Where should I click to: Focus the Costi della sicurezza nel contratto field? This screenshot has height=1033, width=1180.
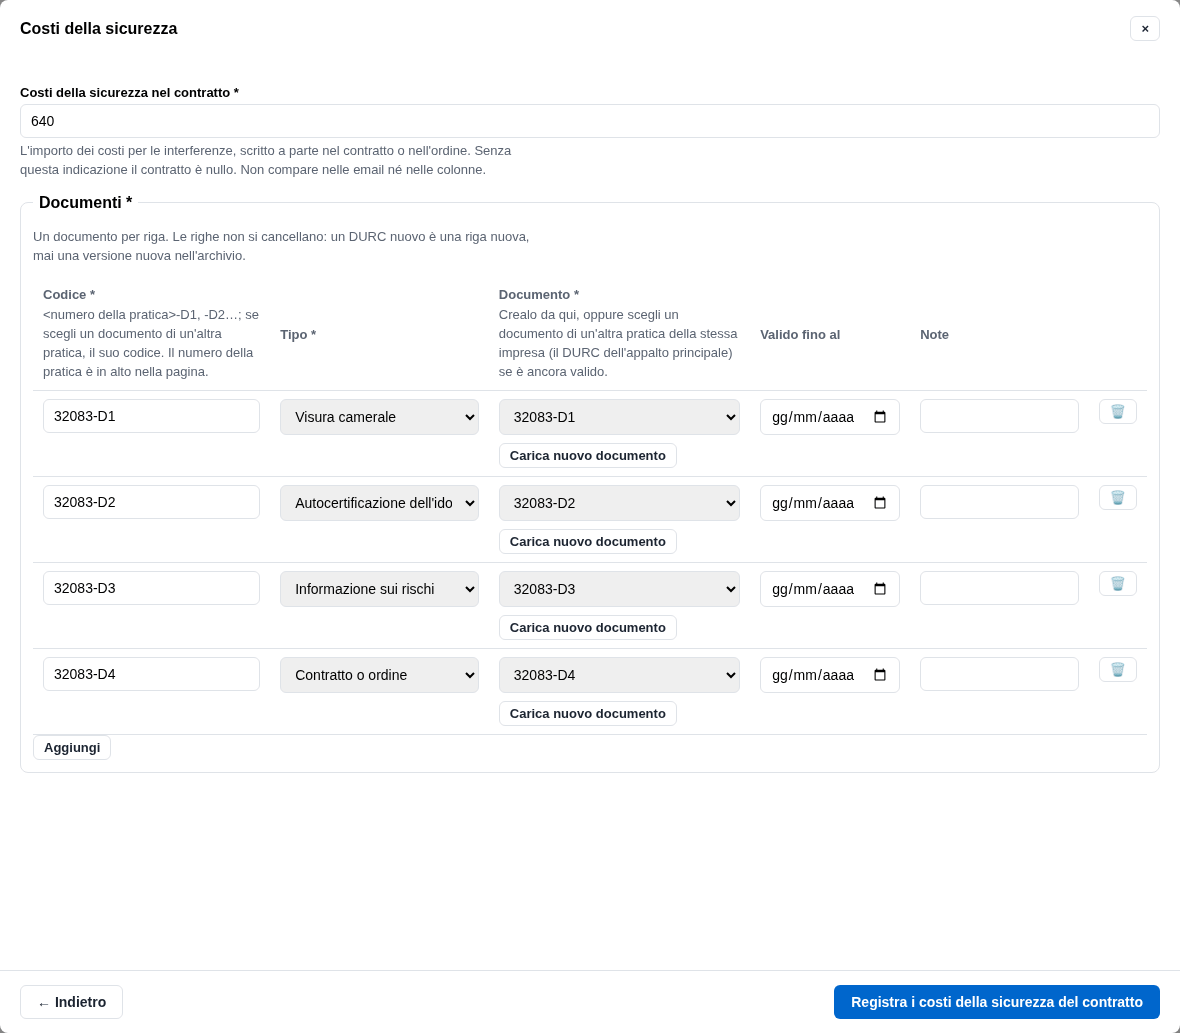click(x=590, y=121)
